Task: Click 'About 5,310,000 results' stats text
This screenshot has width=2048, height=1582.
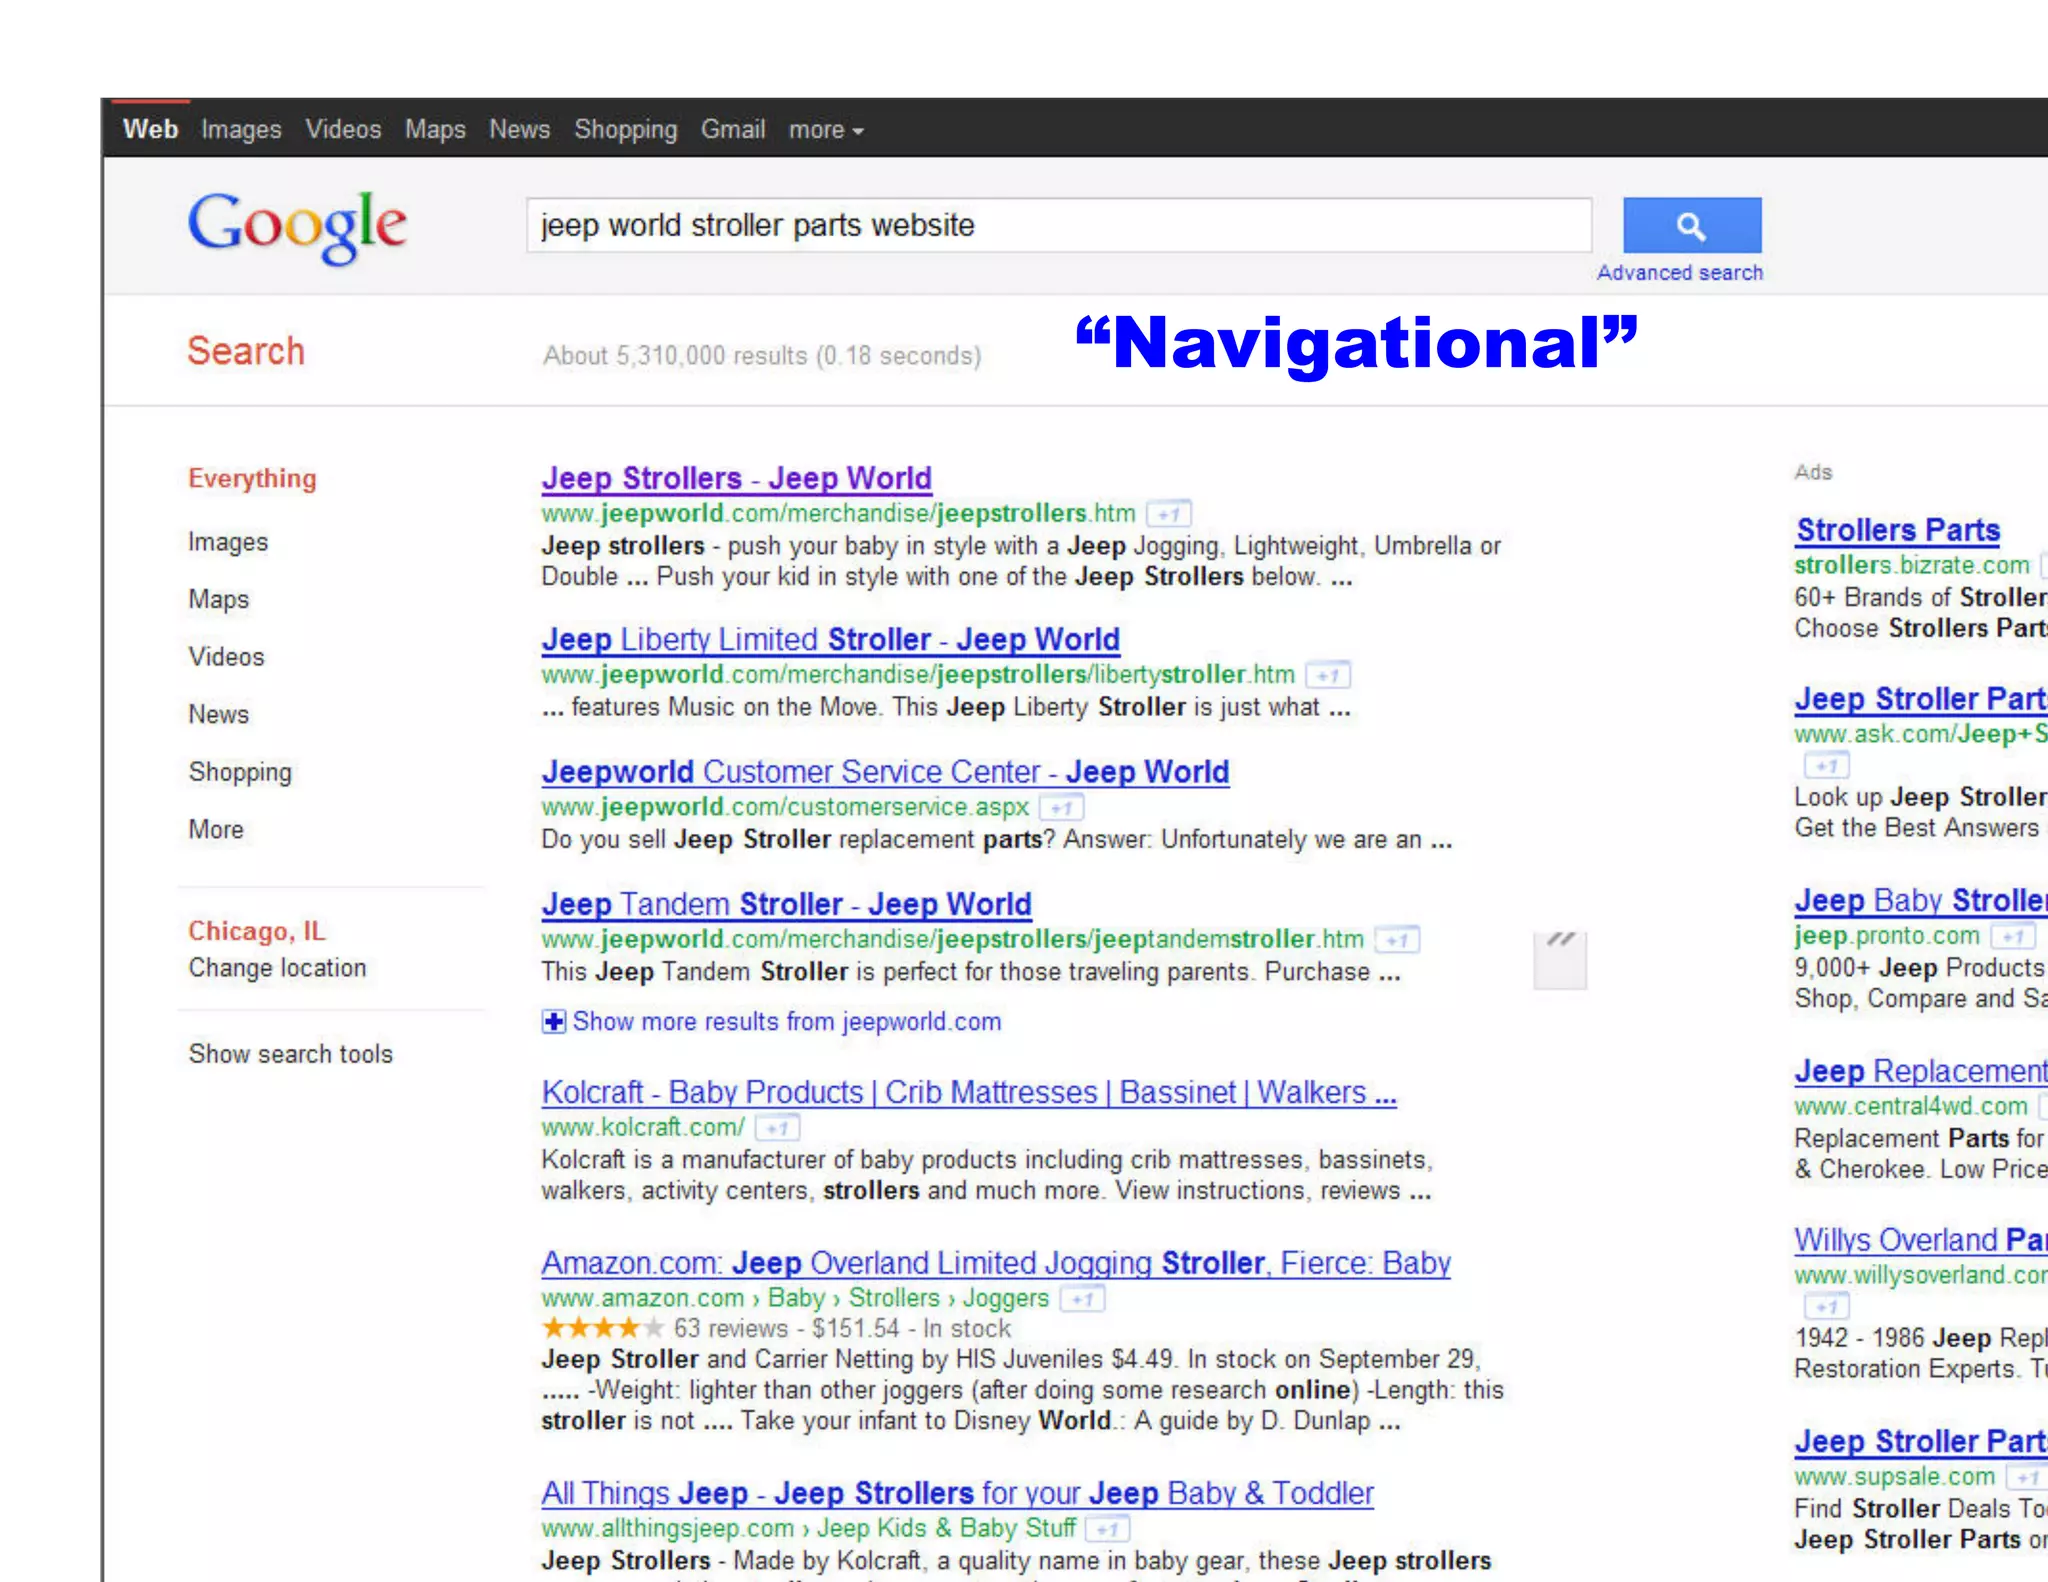Action: click(x=762, y=357)
